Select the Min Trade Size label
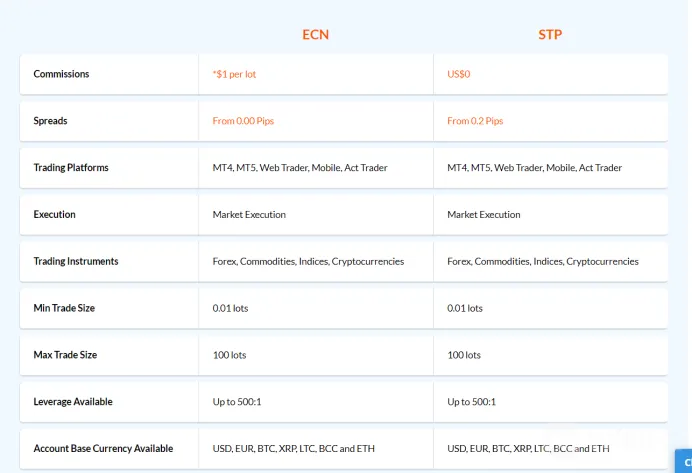 [64, 308]
